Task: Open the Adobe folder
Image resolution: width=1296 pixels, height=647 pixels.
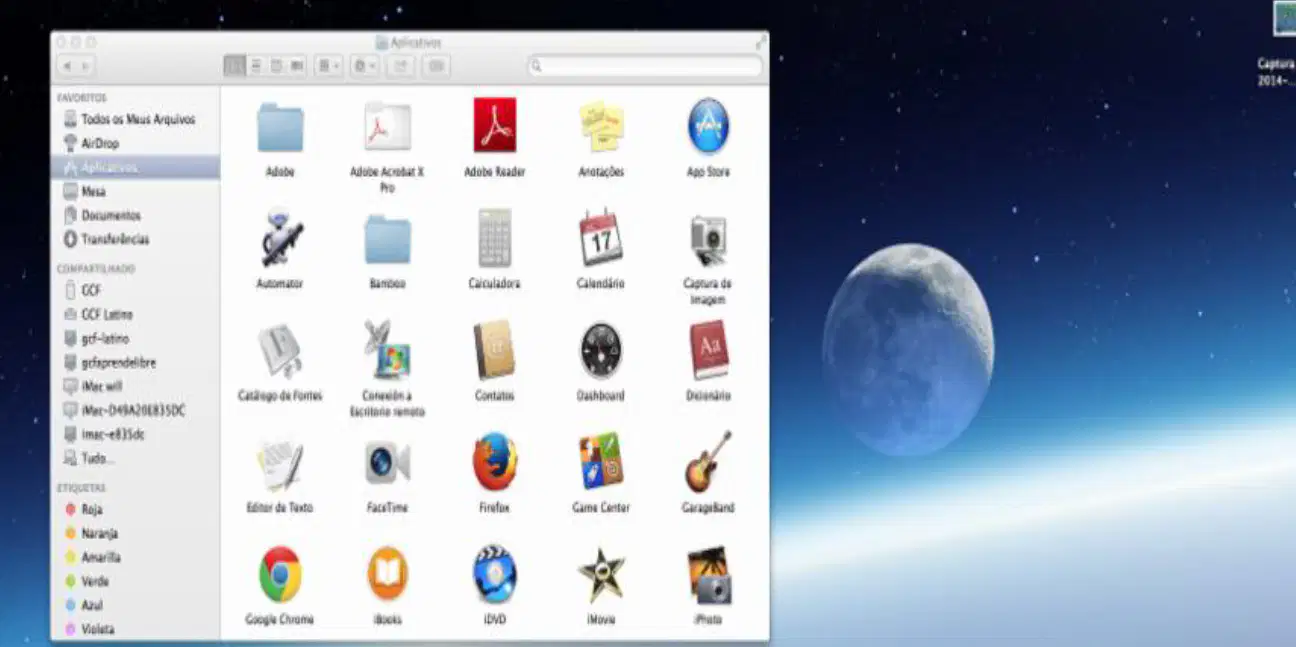Action: point(280,127)
